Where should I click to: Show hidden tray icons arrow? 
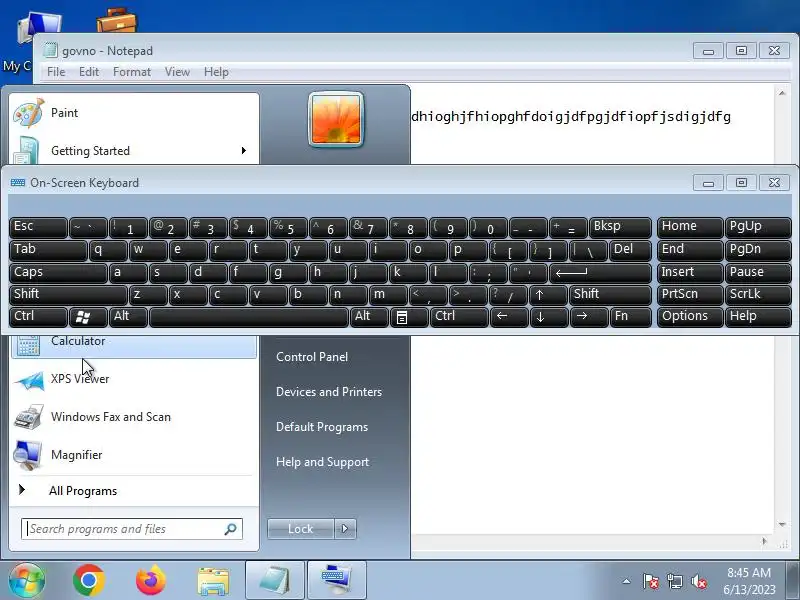coord(627,581)
